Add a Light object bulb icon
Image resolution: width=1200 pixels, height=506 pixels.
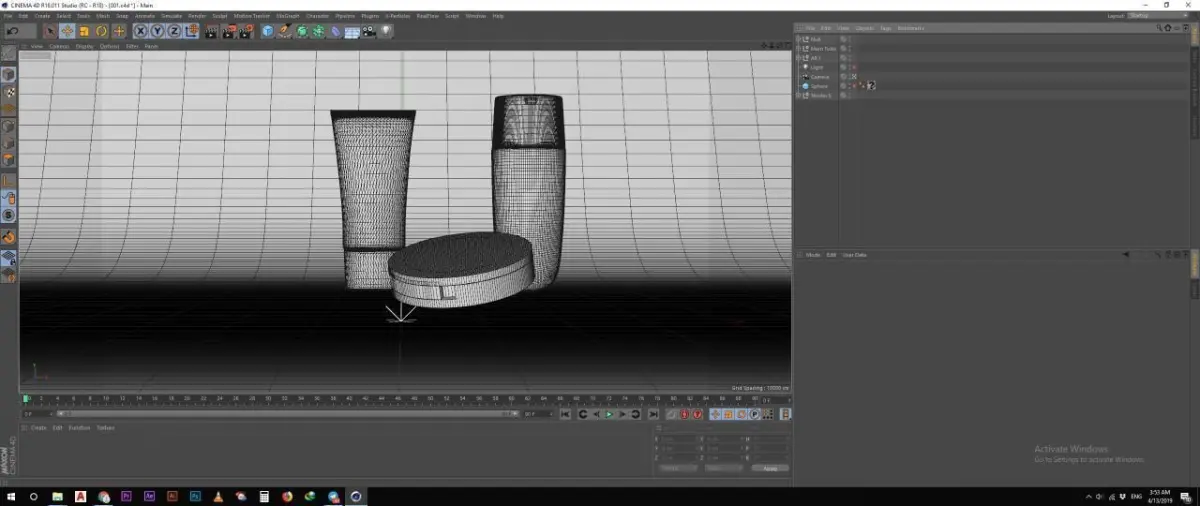(x=385, y=32)
